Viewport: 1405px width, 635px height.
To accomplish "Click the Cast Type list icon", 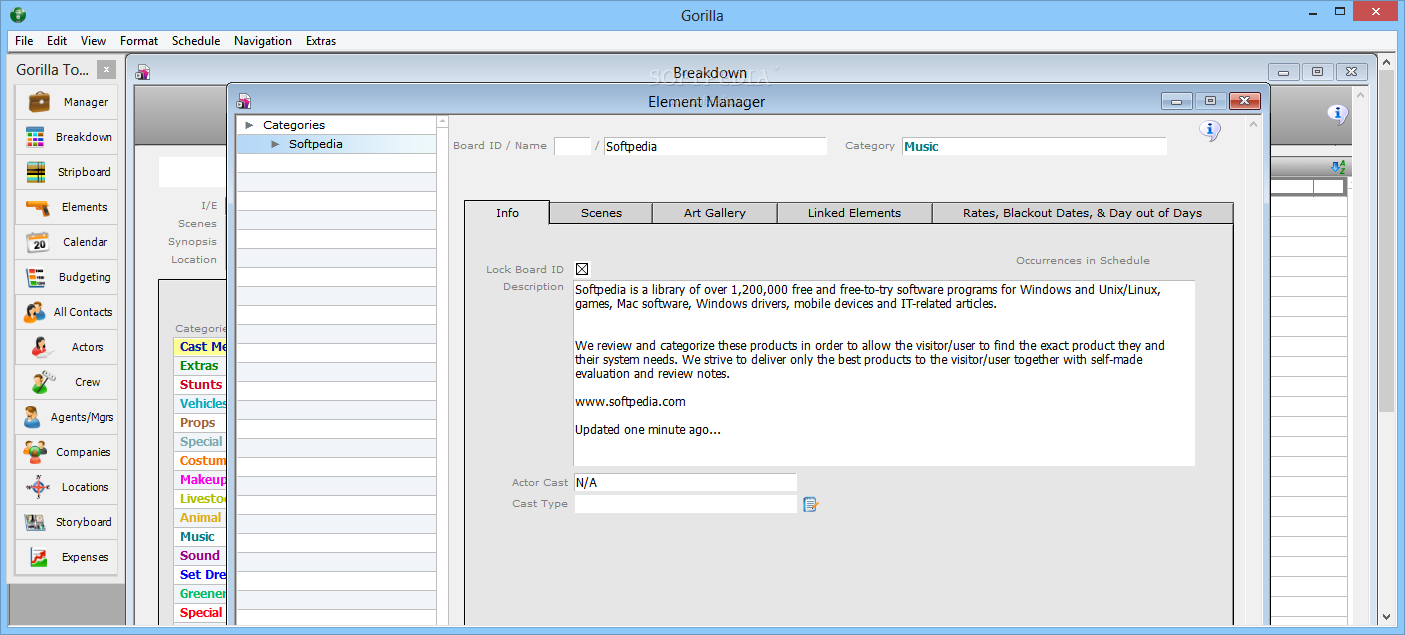I will coord(810,504).
